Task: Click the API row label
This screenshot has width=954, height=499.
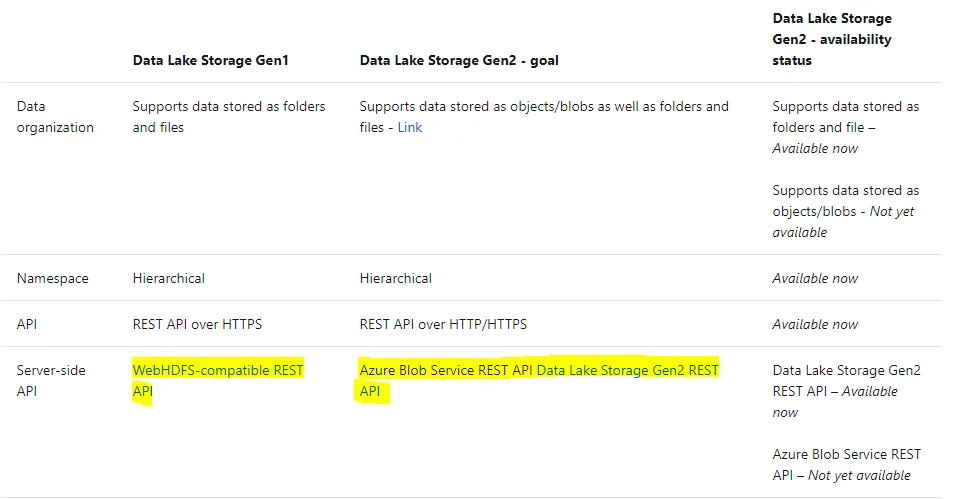Action: pos(28,324)
